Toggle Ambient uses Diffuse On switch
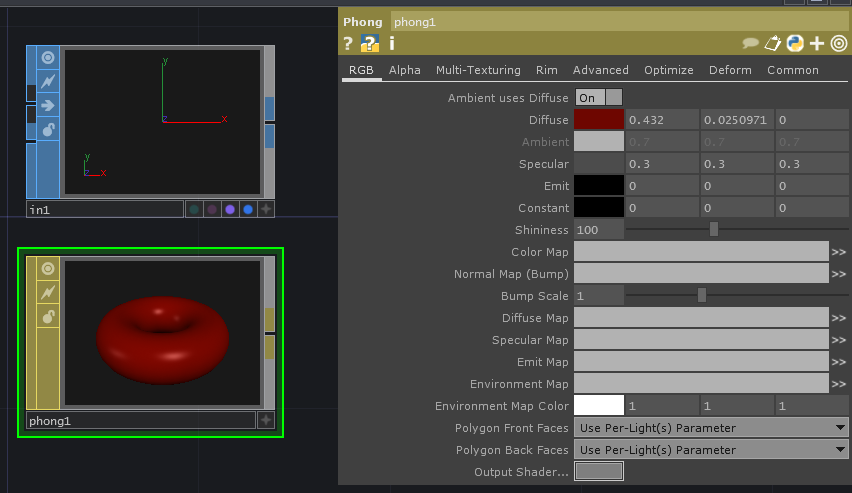852x493 pixels. [x=598, y=98]
